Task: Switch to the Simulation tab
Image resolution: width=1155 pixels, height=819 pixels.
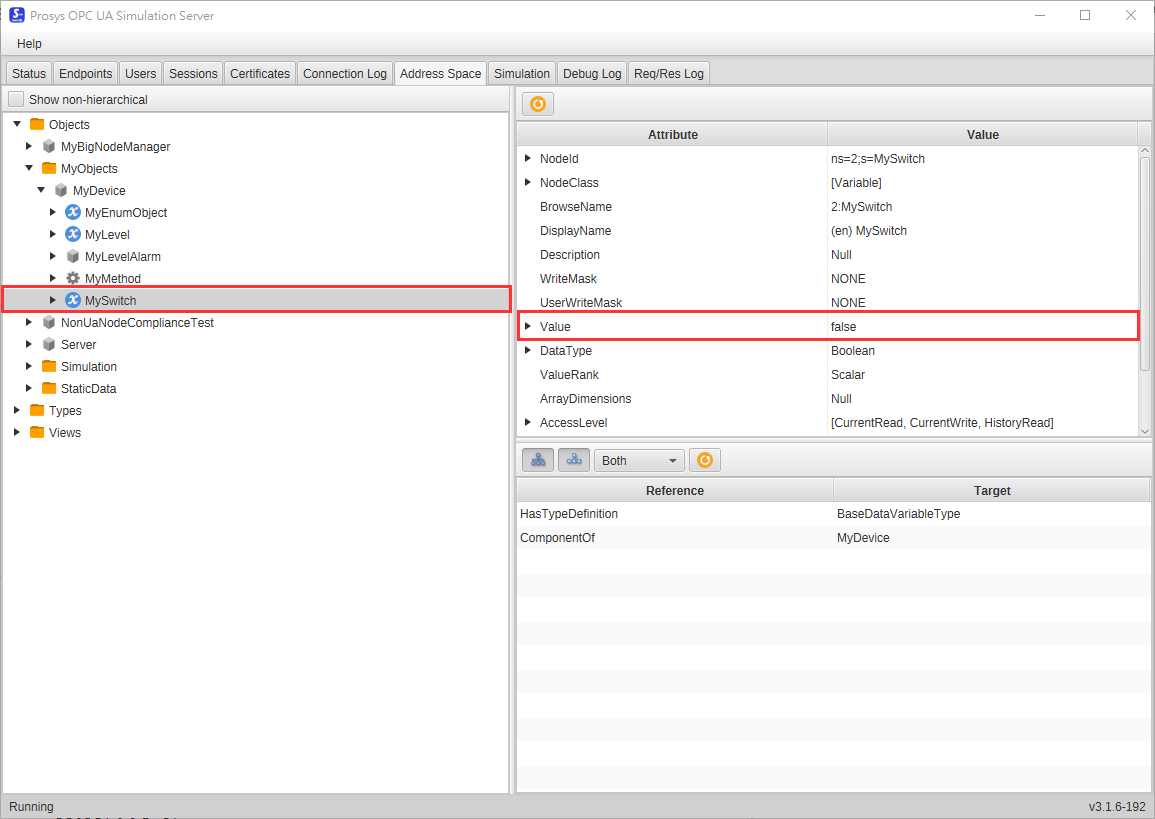Action: point(522,74)
